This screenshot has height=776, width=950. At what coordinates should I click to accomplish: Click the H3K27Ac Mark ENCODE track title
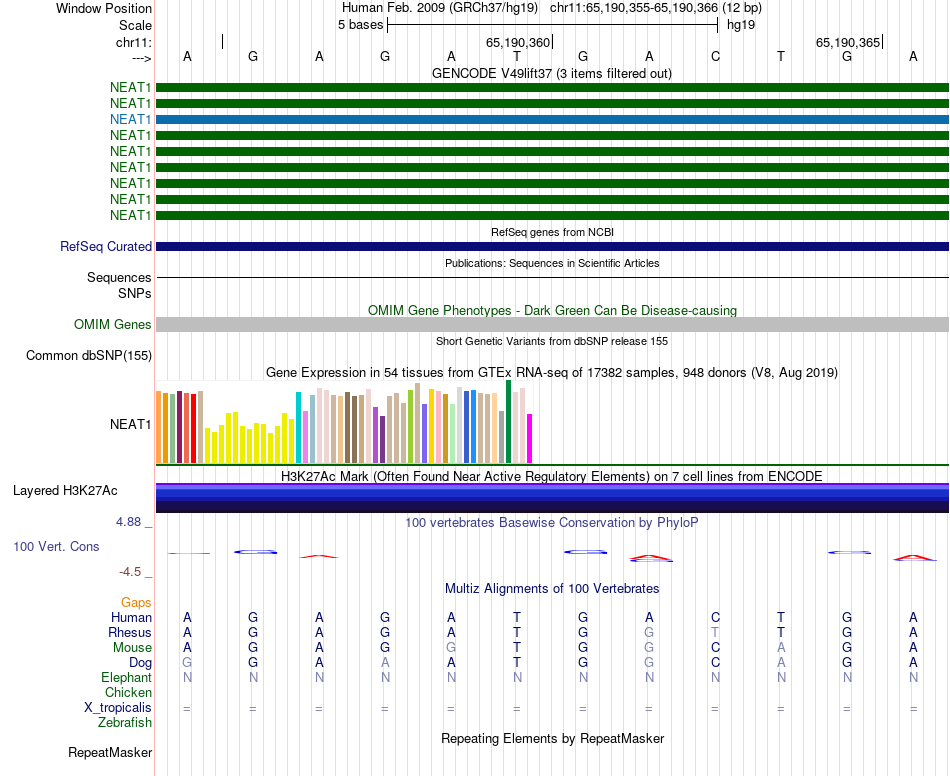[552, 477]
